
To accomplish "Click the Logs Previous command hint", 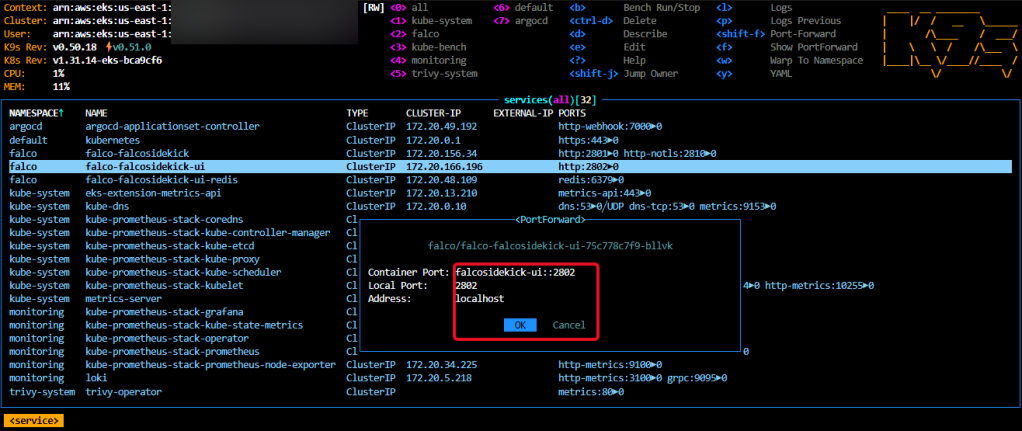I will tap(806, 21).
